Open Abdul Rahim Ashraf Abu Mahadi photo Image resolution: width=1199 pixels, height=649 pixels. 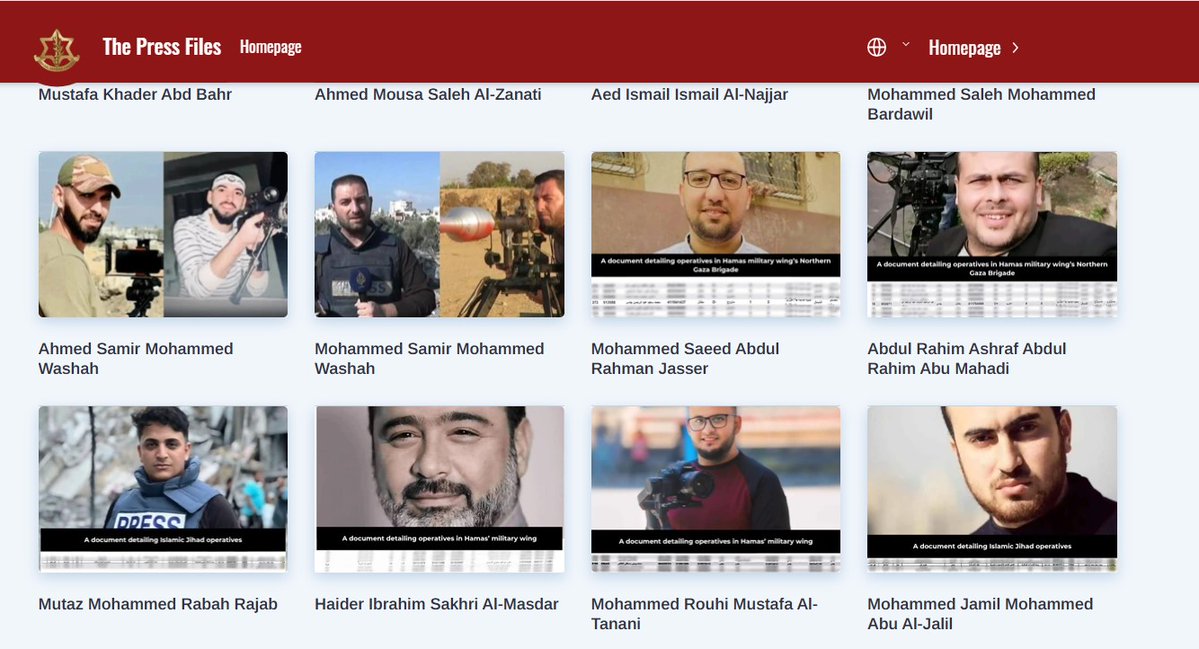tap(992, 235)
